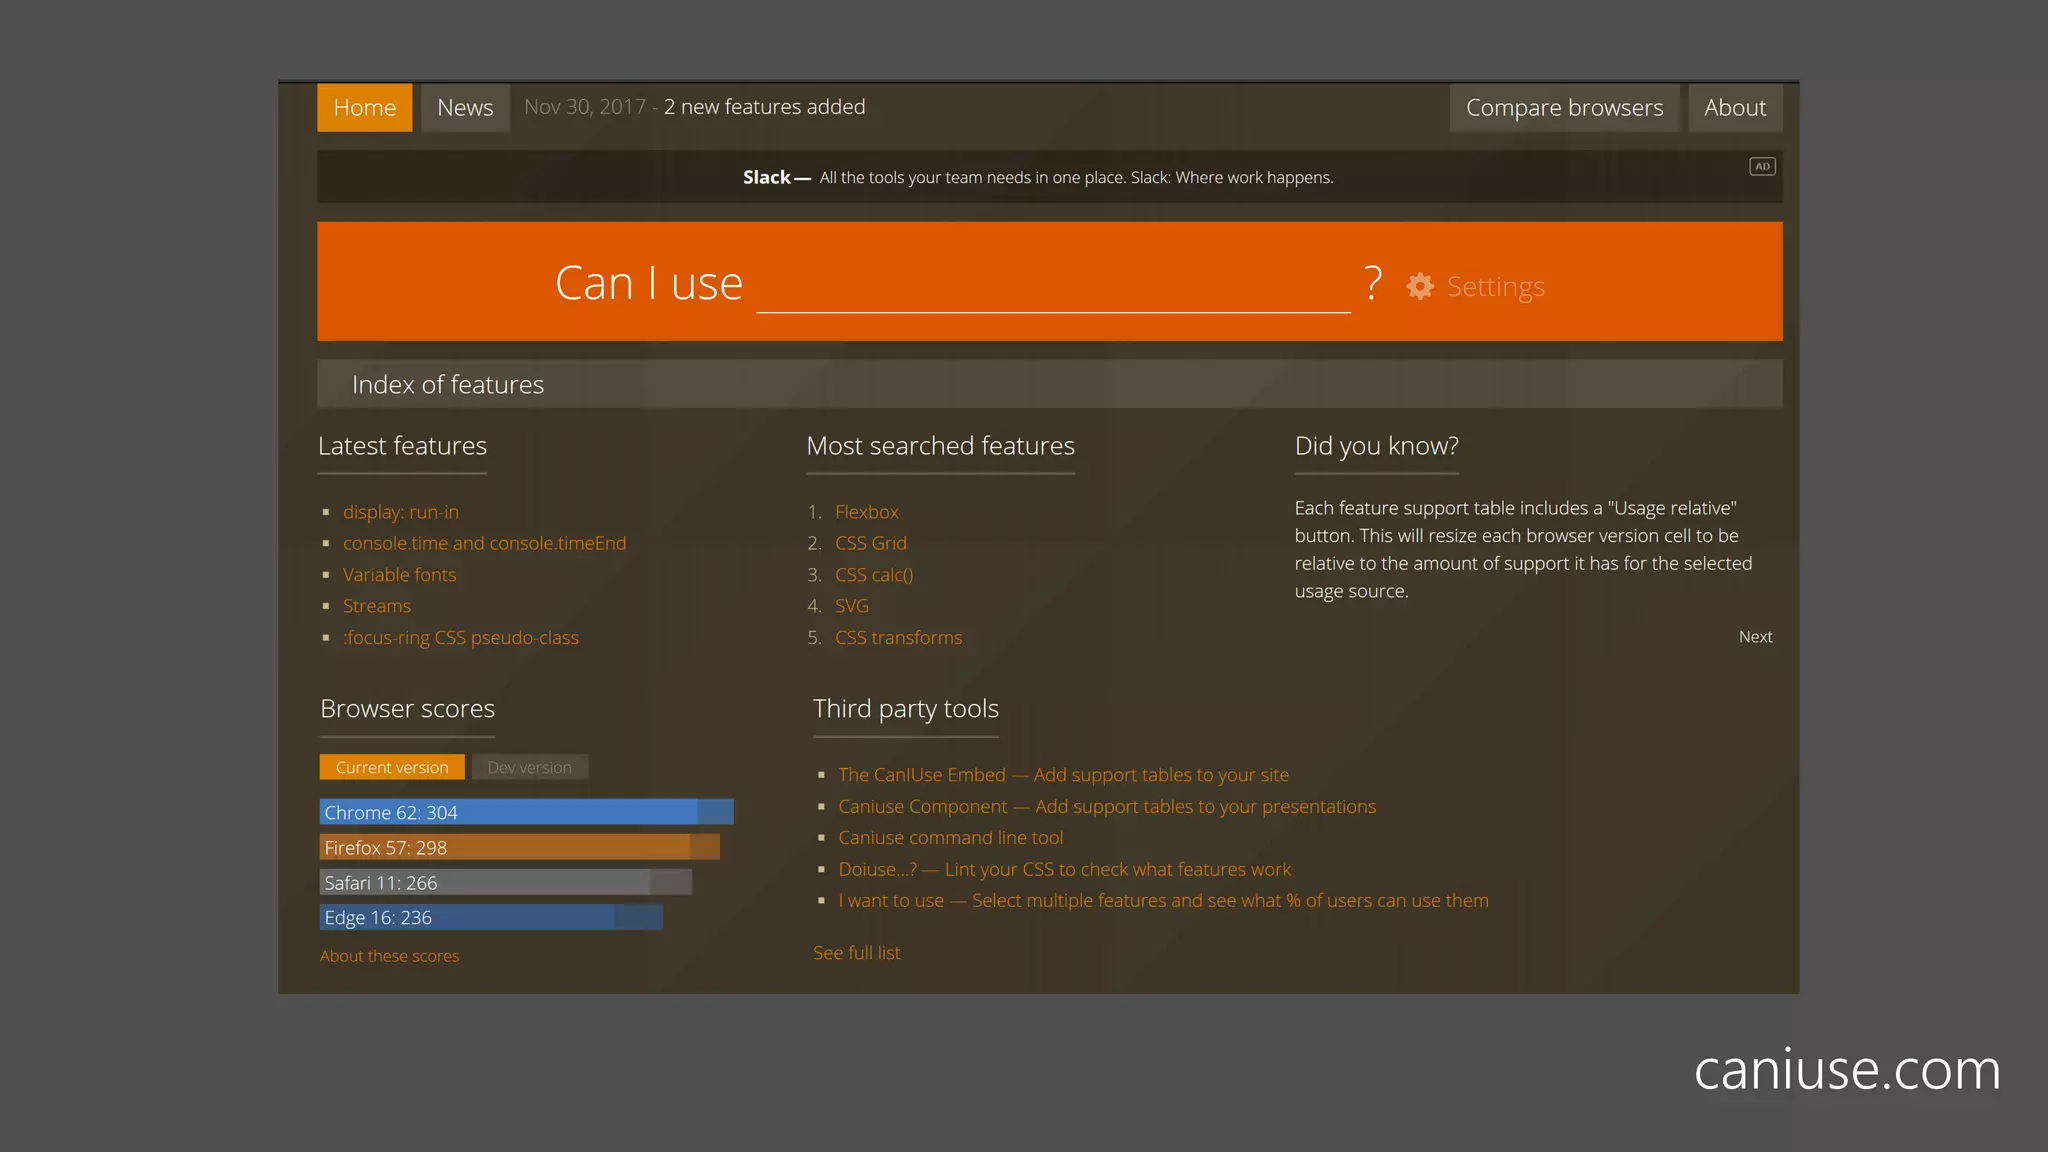Select the Current version toggle
This screenshot has width=2048, height=1152.
click(x=392, y=767)
